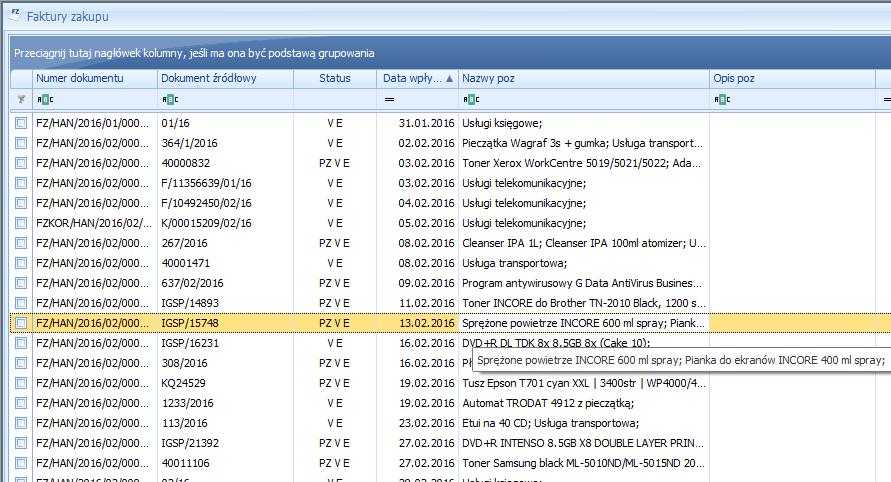891x482 pixels.
Task: Select cell "Pieczątka Wagraf 3s + gumka"
Action: click(x=584, y=143)
